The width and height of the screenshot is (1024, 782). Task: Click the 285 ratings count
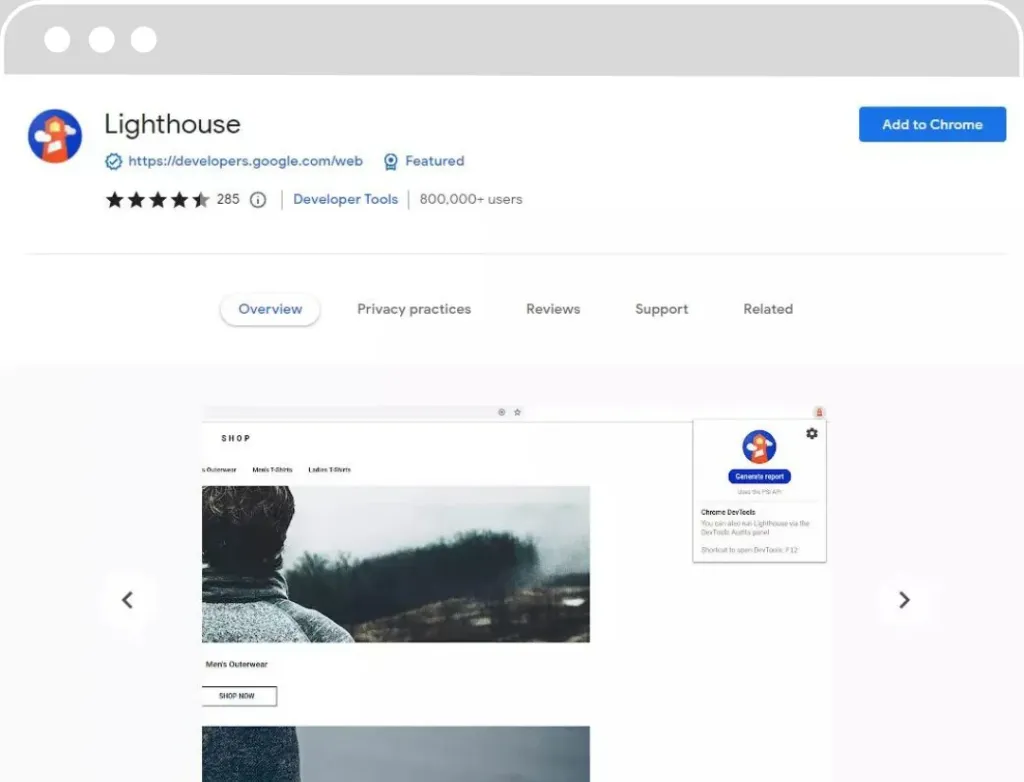pyautogui.click(x=228, y=199)
